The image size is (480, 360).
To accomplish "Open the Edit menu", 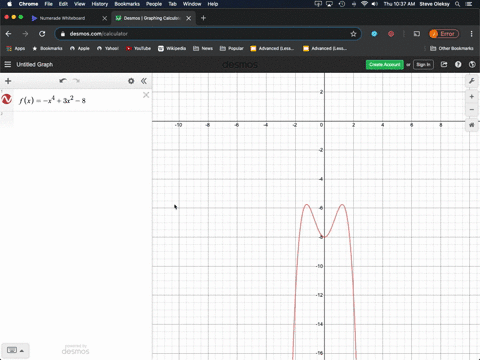I will 63,4.
